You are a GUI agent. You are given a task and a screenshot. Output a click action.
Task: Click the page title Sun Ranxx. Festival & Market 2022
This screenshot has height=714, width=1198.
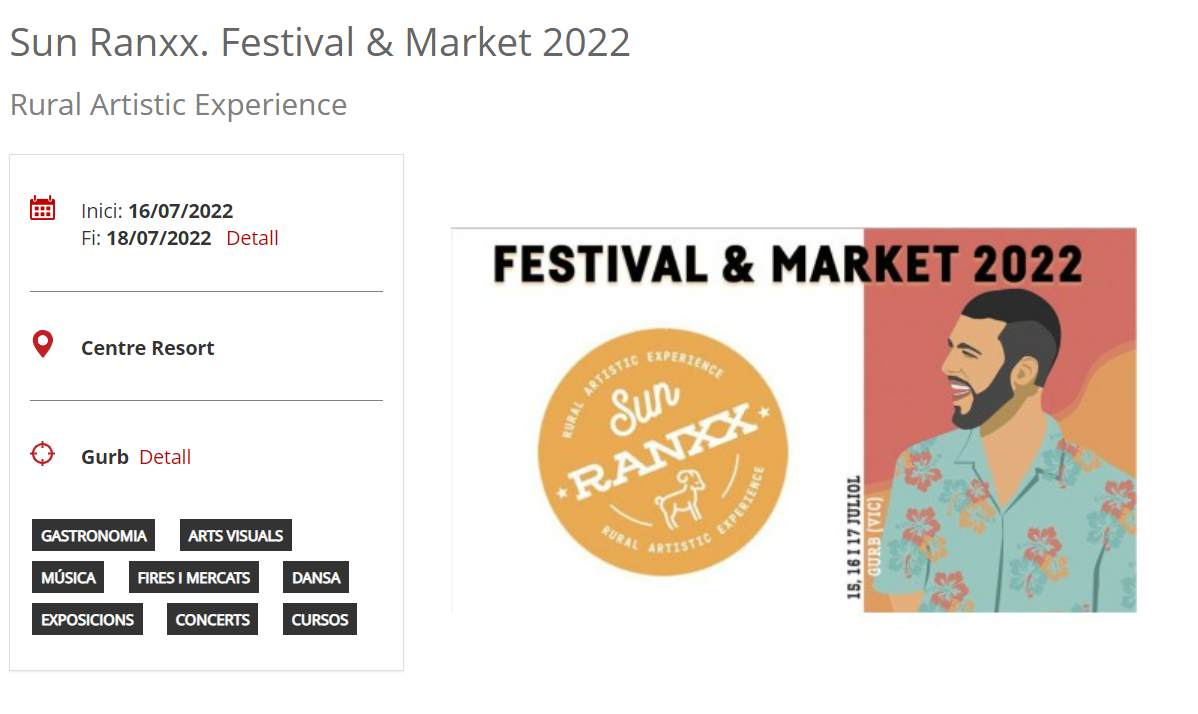[x=320, y=42]
